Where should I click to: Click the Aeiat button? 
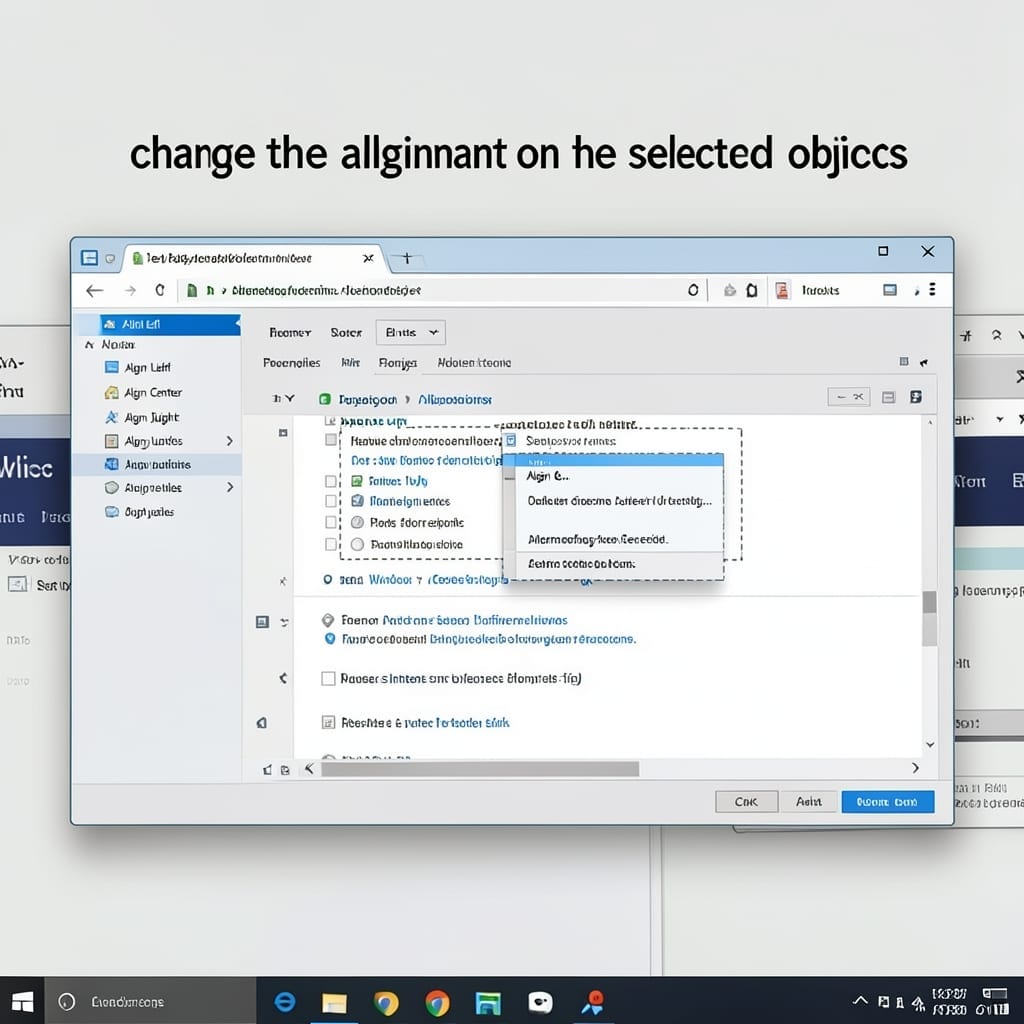pyautogui.click(x=808, y=801)
